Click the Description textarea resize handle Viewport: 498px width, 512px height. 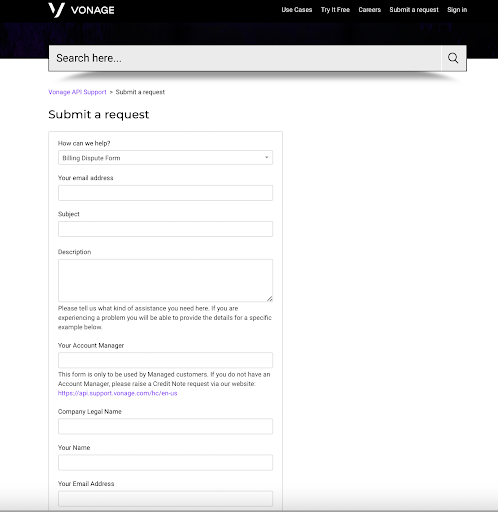point(270,299)
